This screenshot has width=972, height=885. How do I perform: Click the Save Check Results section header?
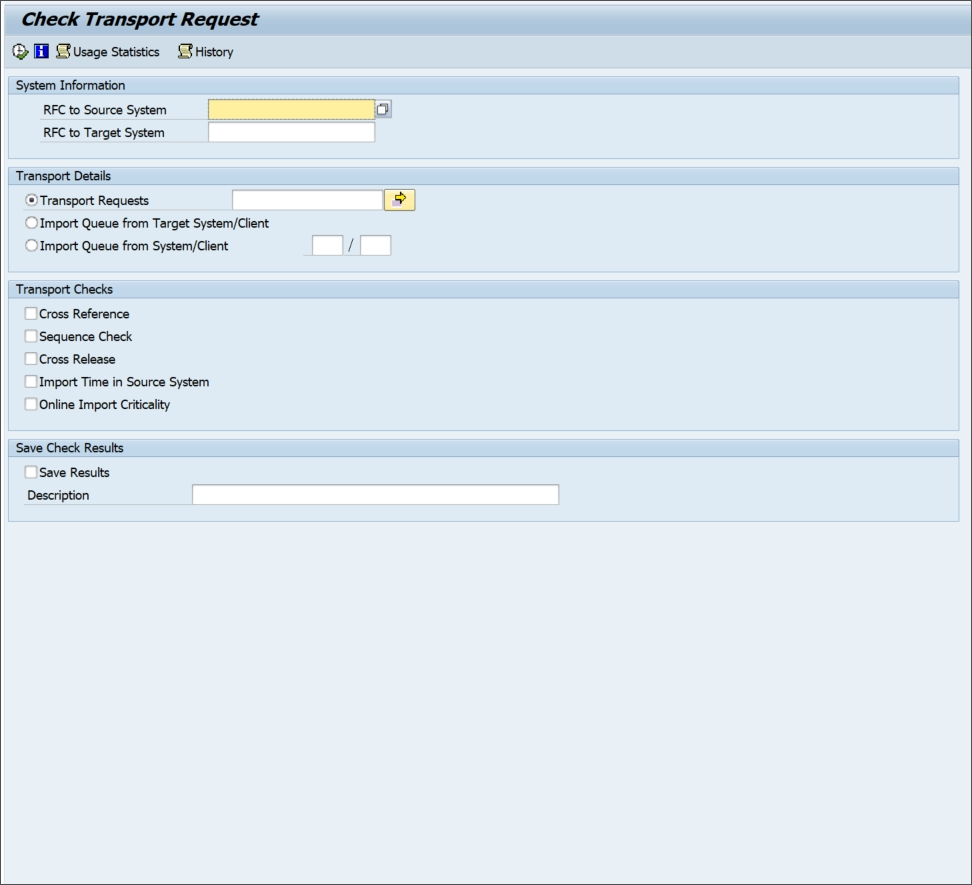[484, 448]
